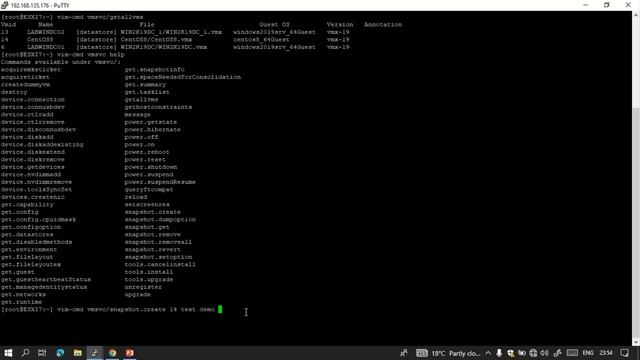
Task: Click the green terminal cursor block
Action: point(220,309)
